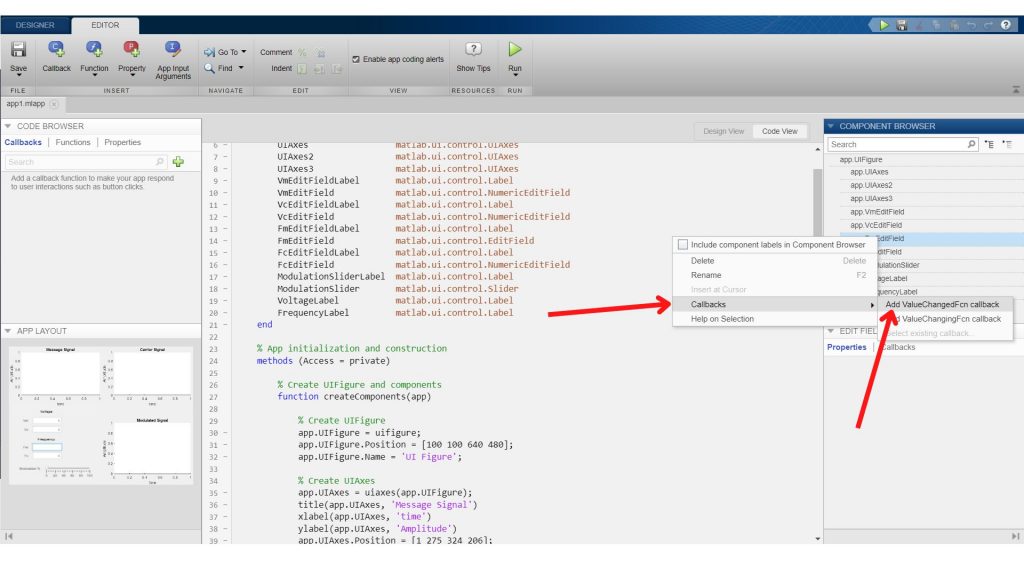Viewport: 1024px width, 576px height.
Task: Enable app coding alerts checkbox
Action: pos(355,58)
